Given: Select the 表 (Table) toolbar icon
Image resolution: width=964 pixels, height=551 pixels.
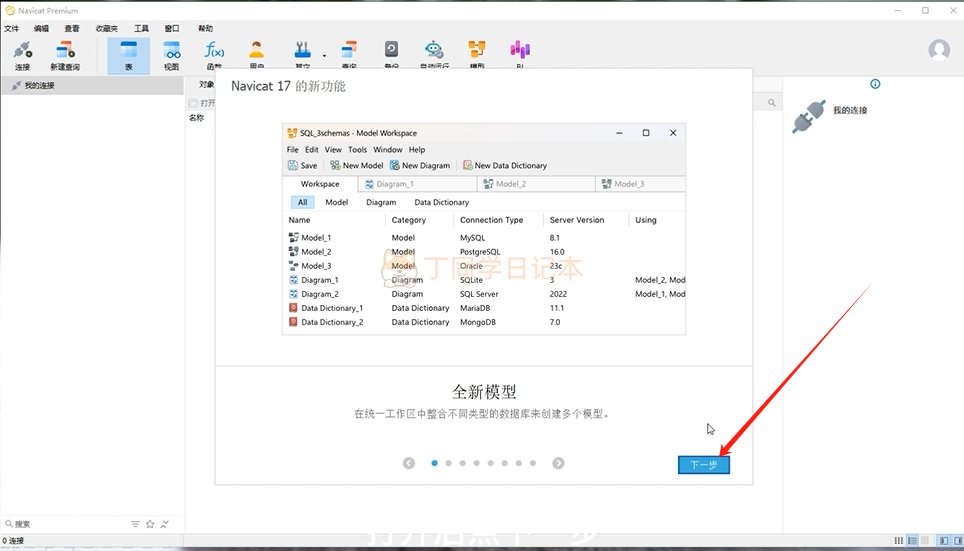Looking at the screenshot, I should click(x=128, y=54).
